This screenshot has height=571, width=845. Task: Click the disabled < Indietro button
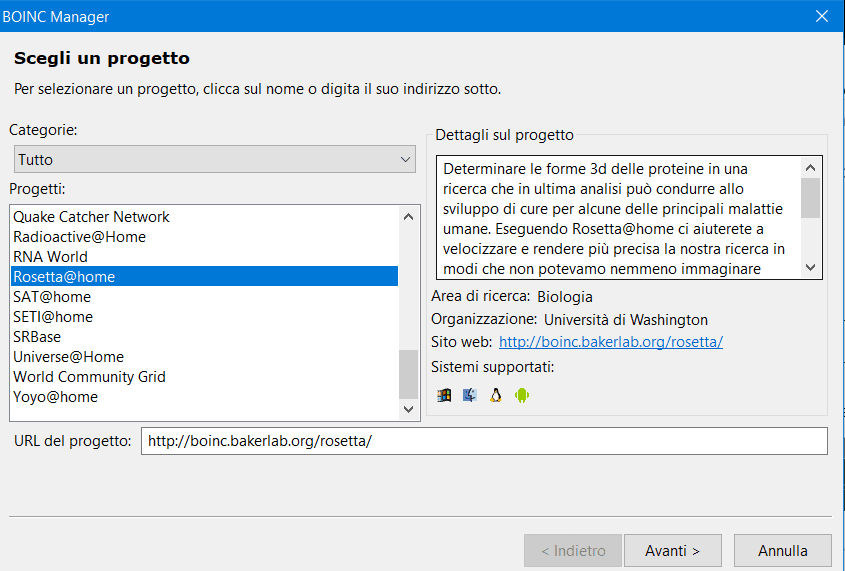point(573,551)
